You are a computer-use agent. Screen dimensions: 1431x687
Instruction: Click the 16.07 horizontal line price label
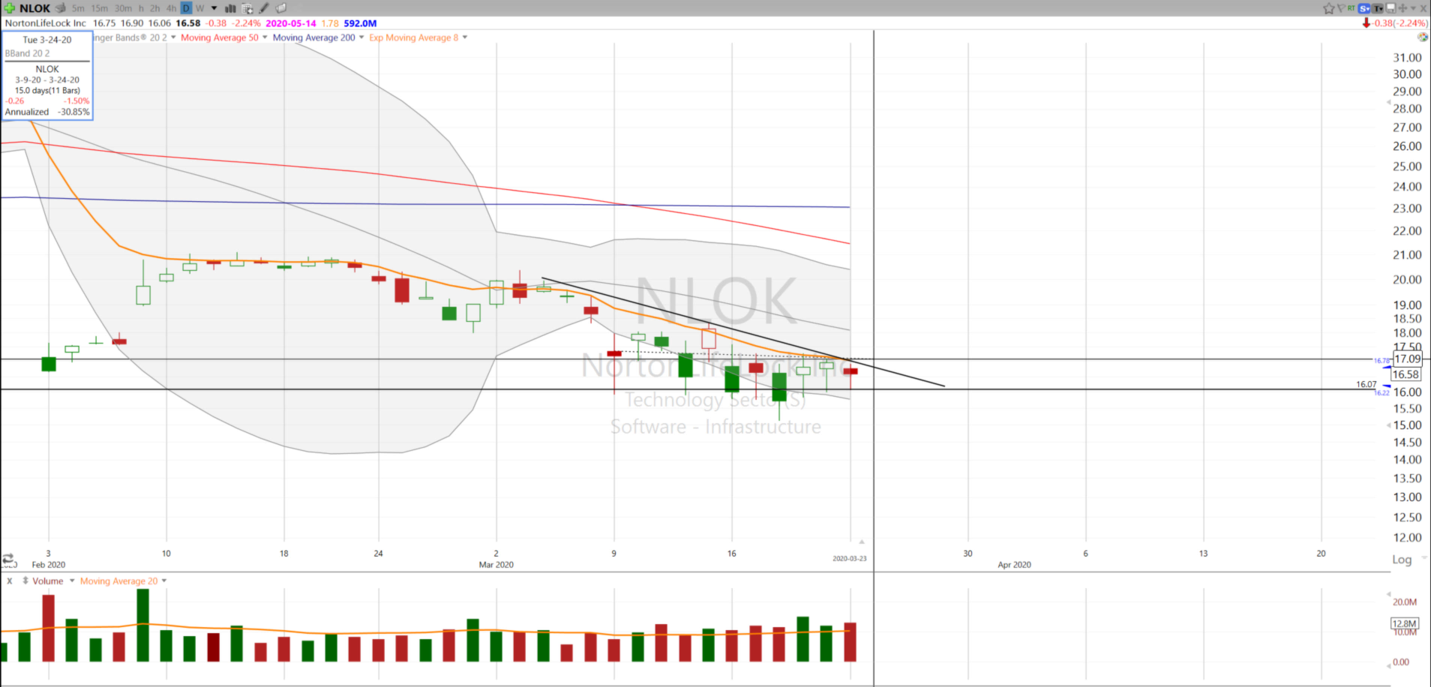pos(1366,384)
